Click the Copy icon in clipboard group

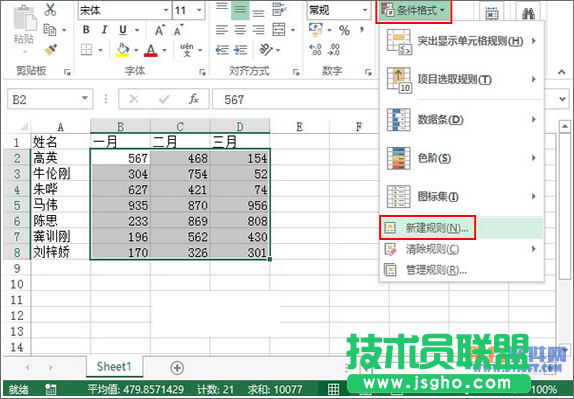49,30
